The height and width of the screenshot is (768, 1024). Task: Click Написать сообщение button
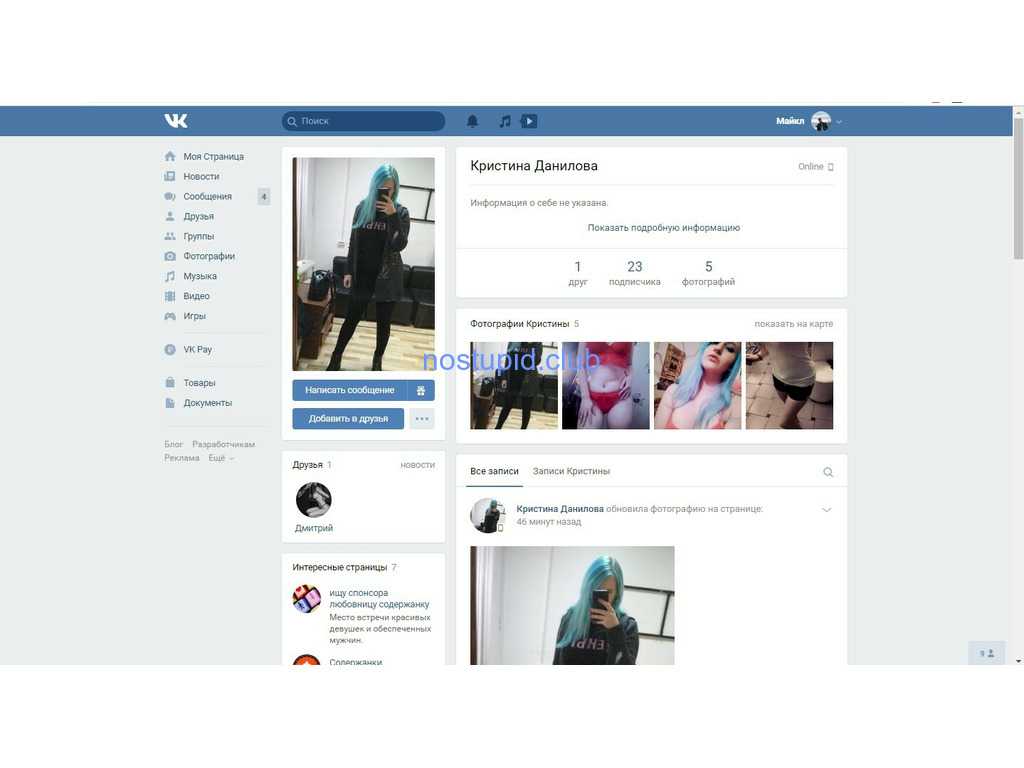click(x=349, y=390)
